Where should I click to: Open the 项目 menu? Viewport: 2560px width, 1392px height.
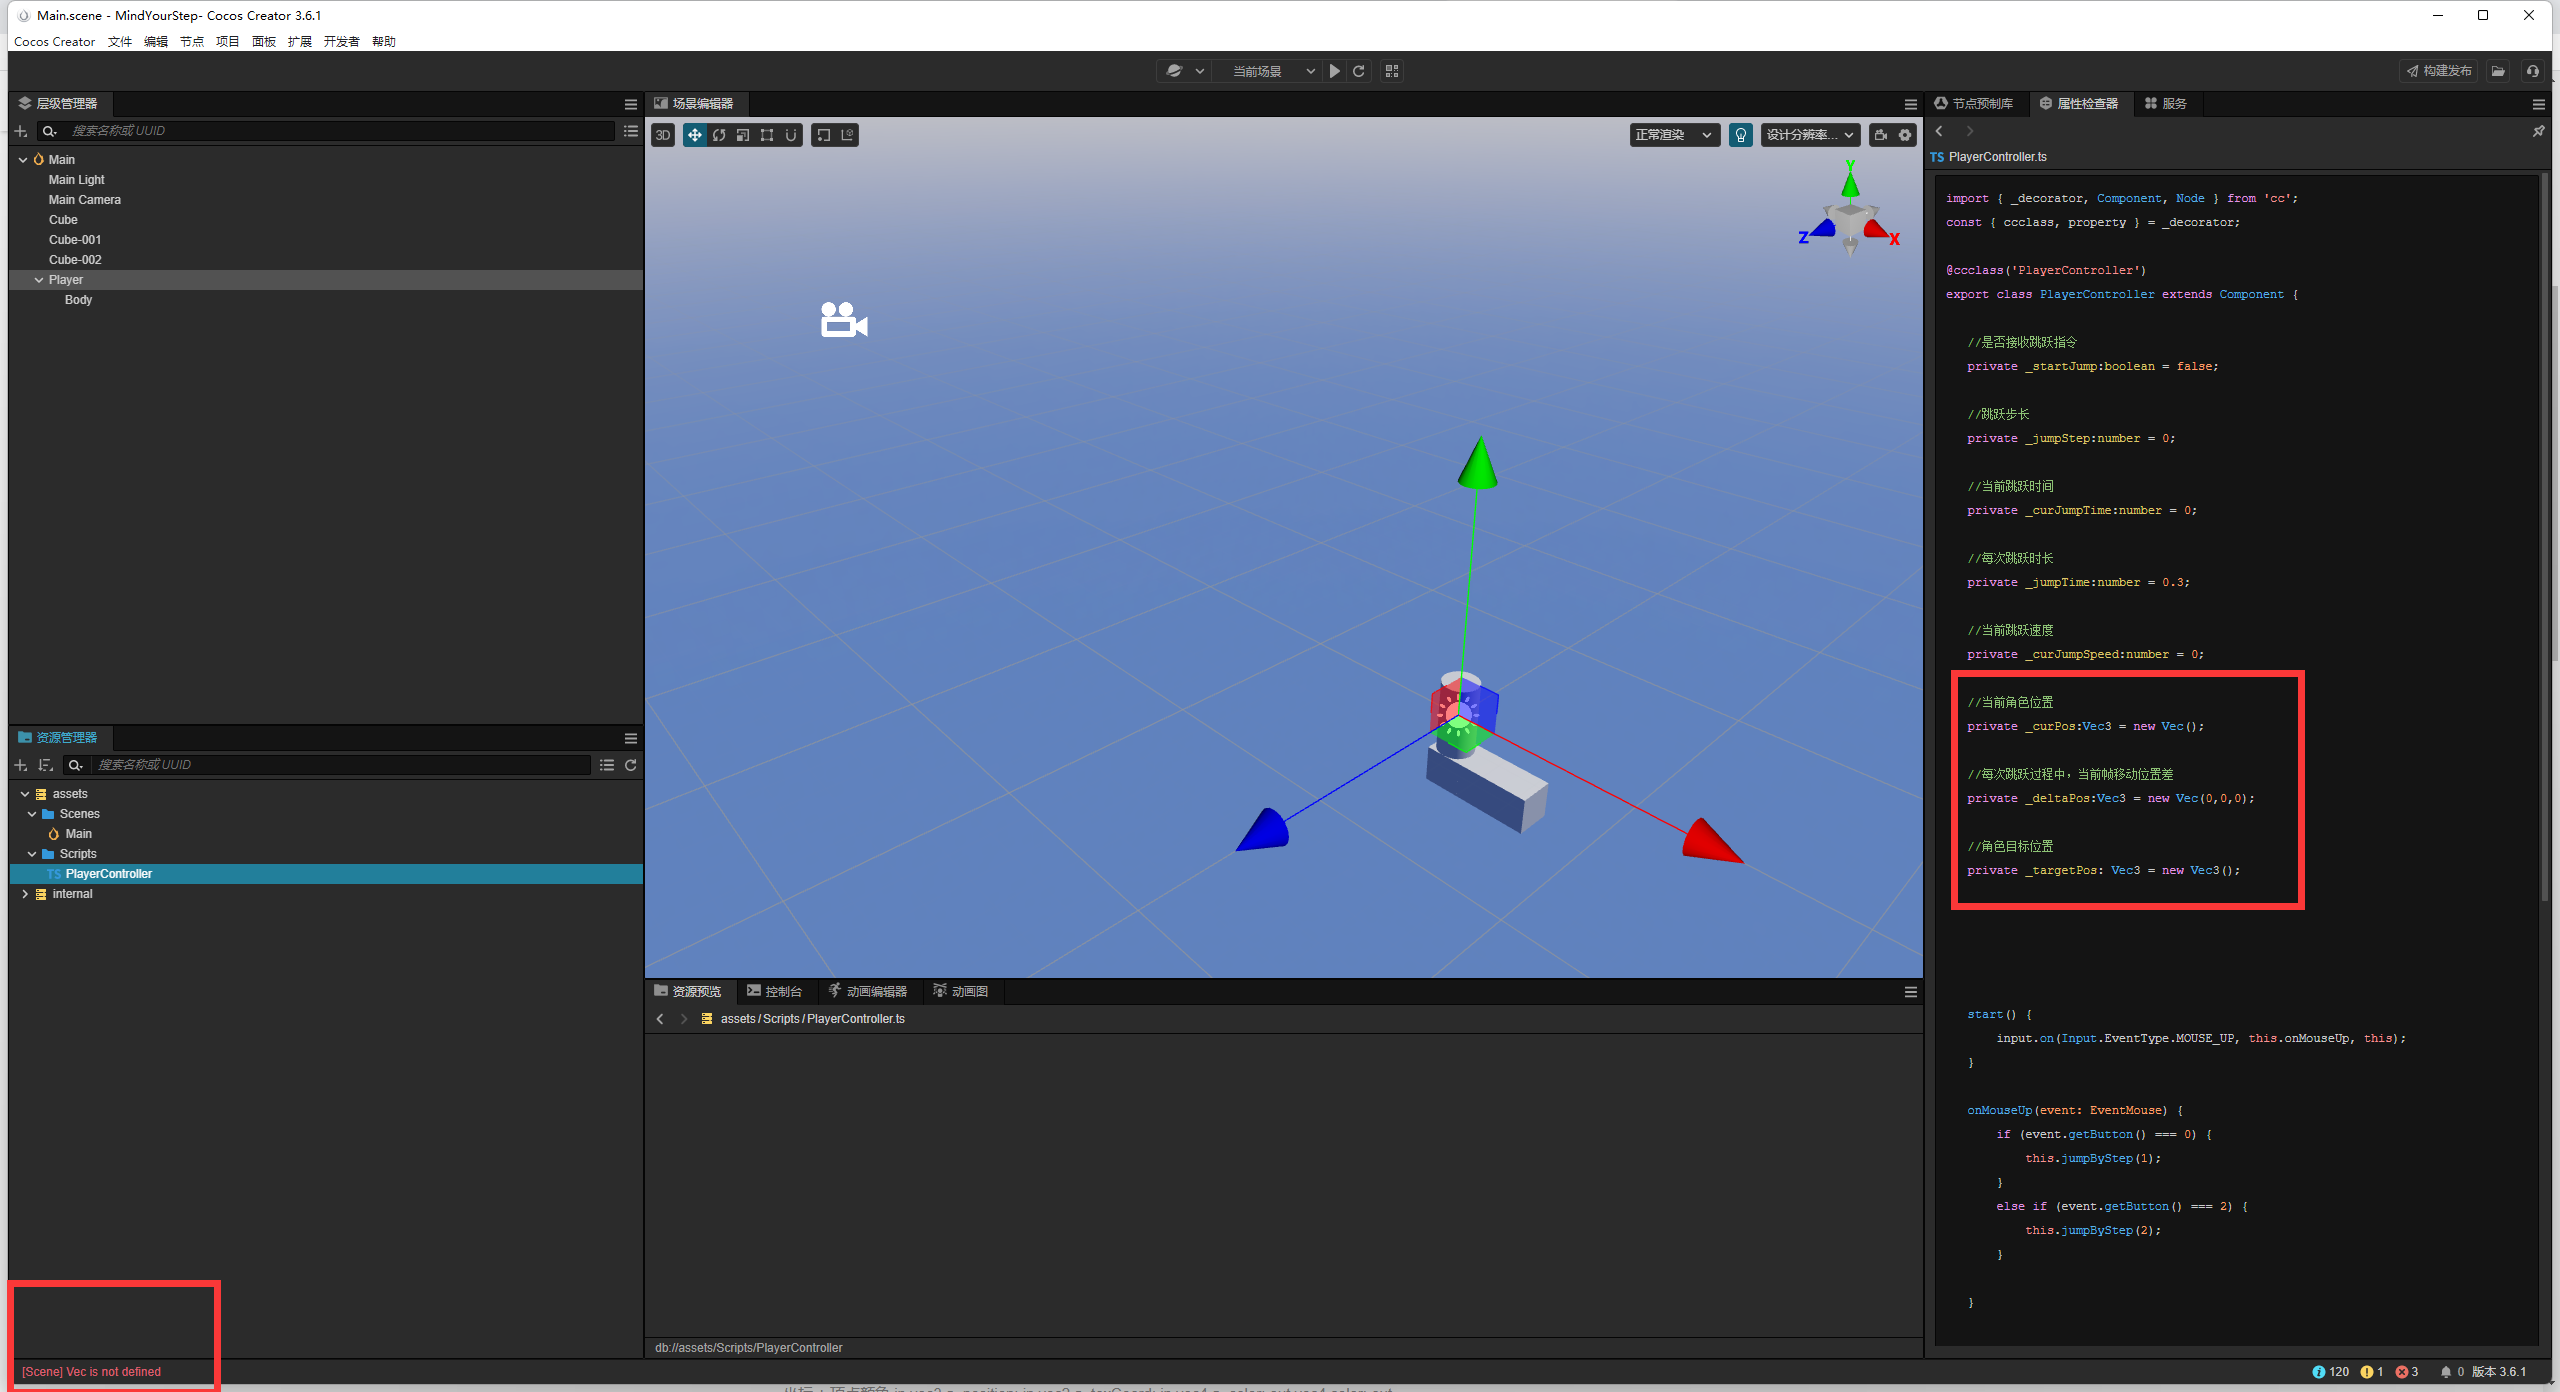coord(228,41)
